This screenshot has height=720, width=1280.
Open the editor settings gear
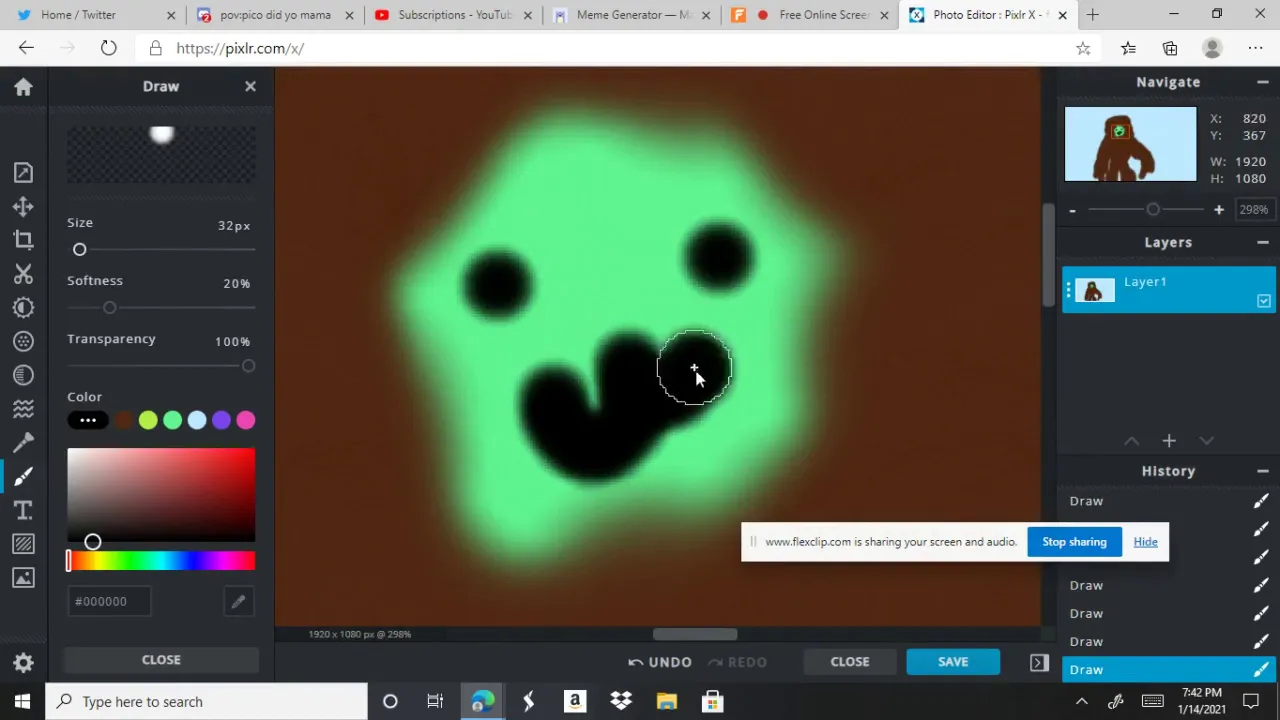tap(23, 662)
